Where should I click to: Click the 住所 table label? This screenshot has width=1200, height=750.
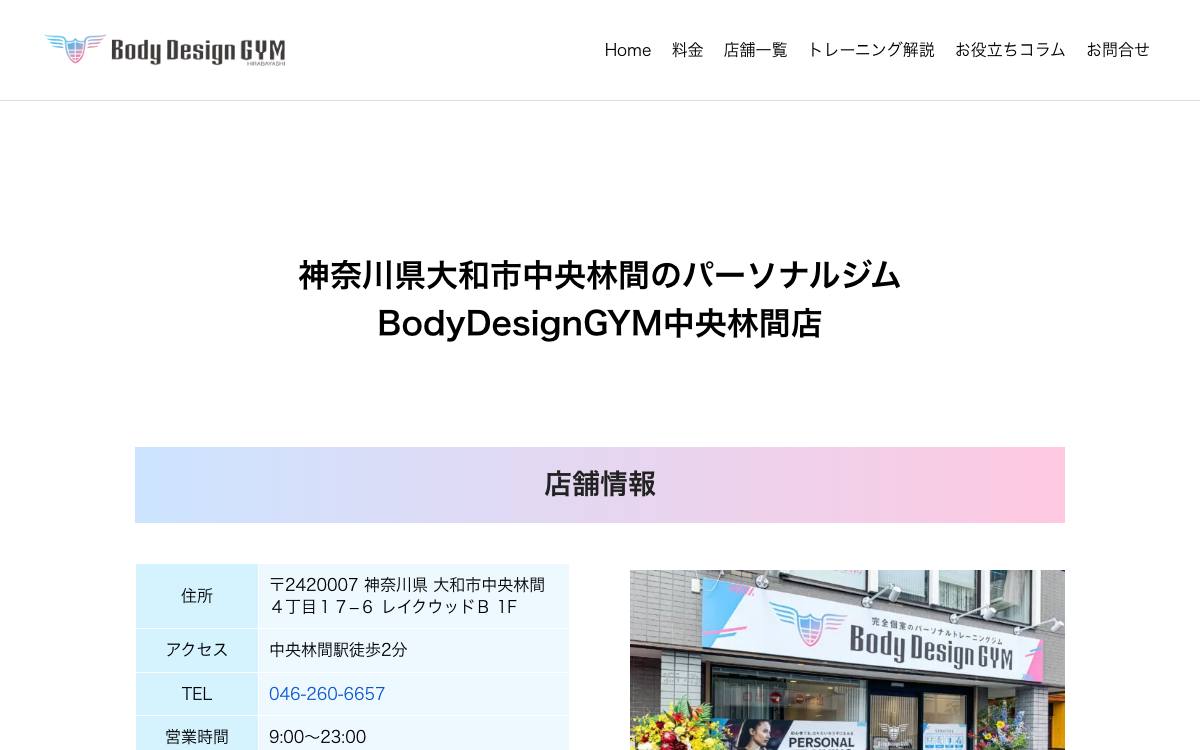pyautogui.click(x=197, y=596)
